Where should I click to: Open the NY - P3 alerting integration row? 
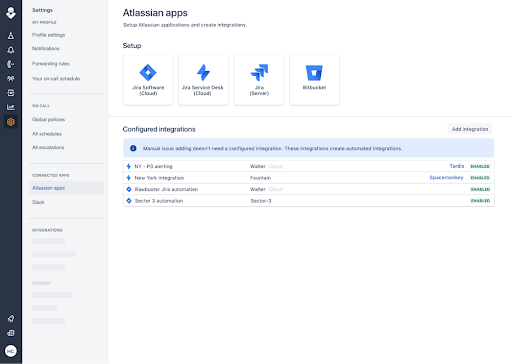(309, 166)
